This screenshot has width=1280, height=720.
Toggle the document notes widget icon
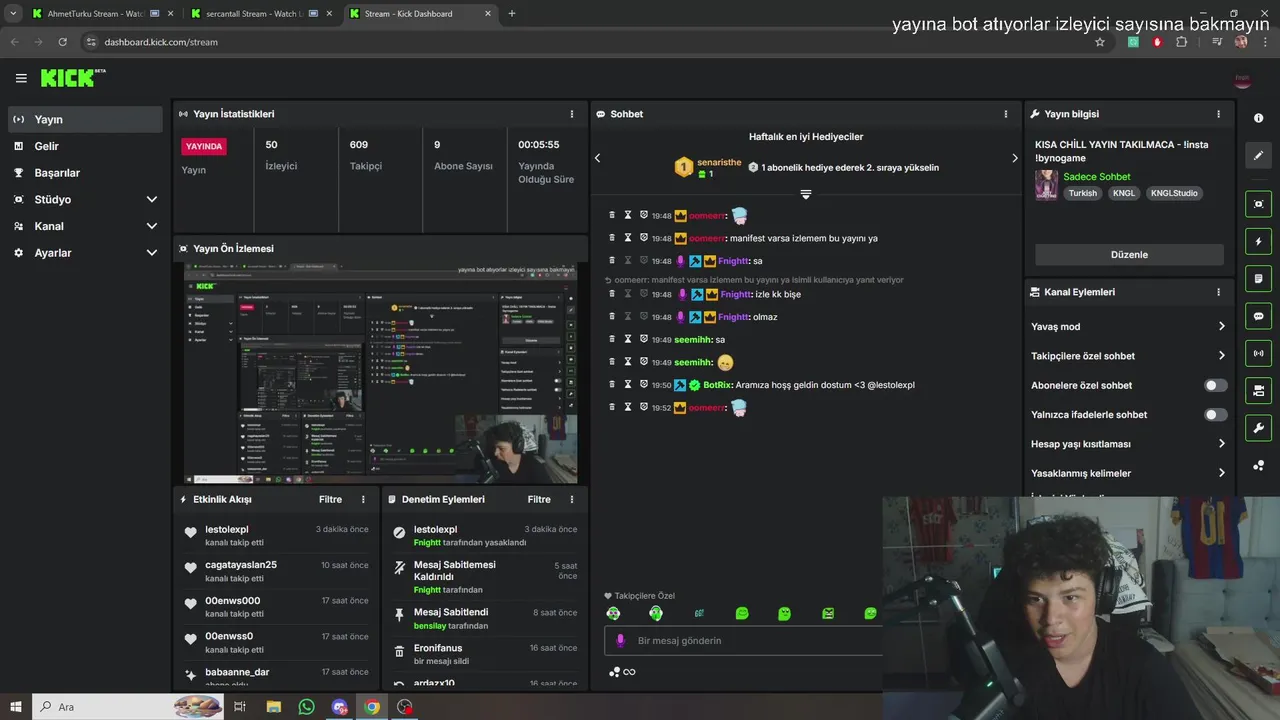click(1258, 279)
